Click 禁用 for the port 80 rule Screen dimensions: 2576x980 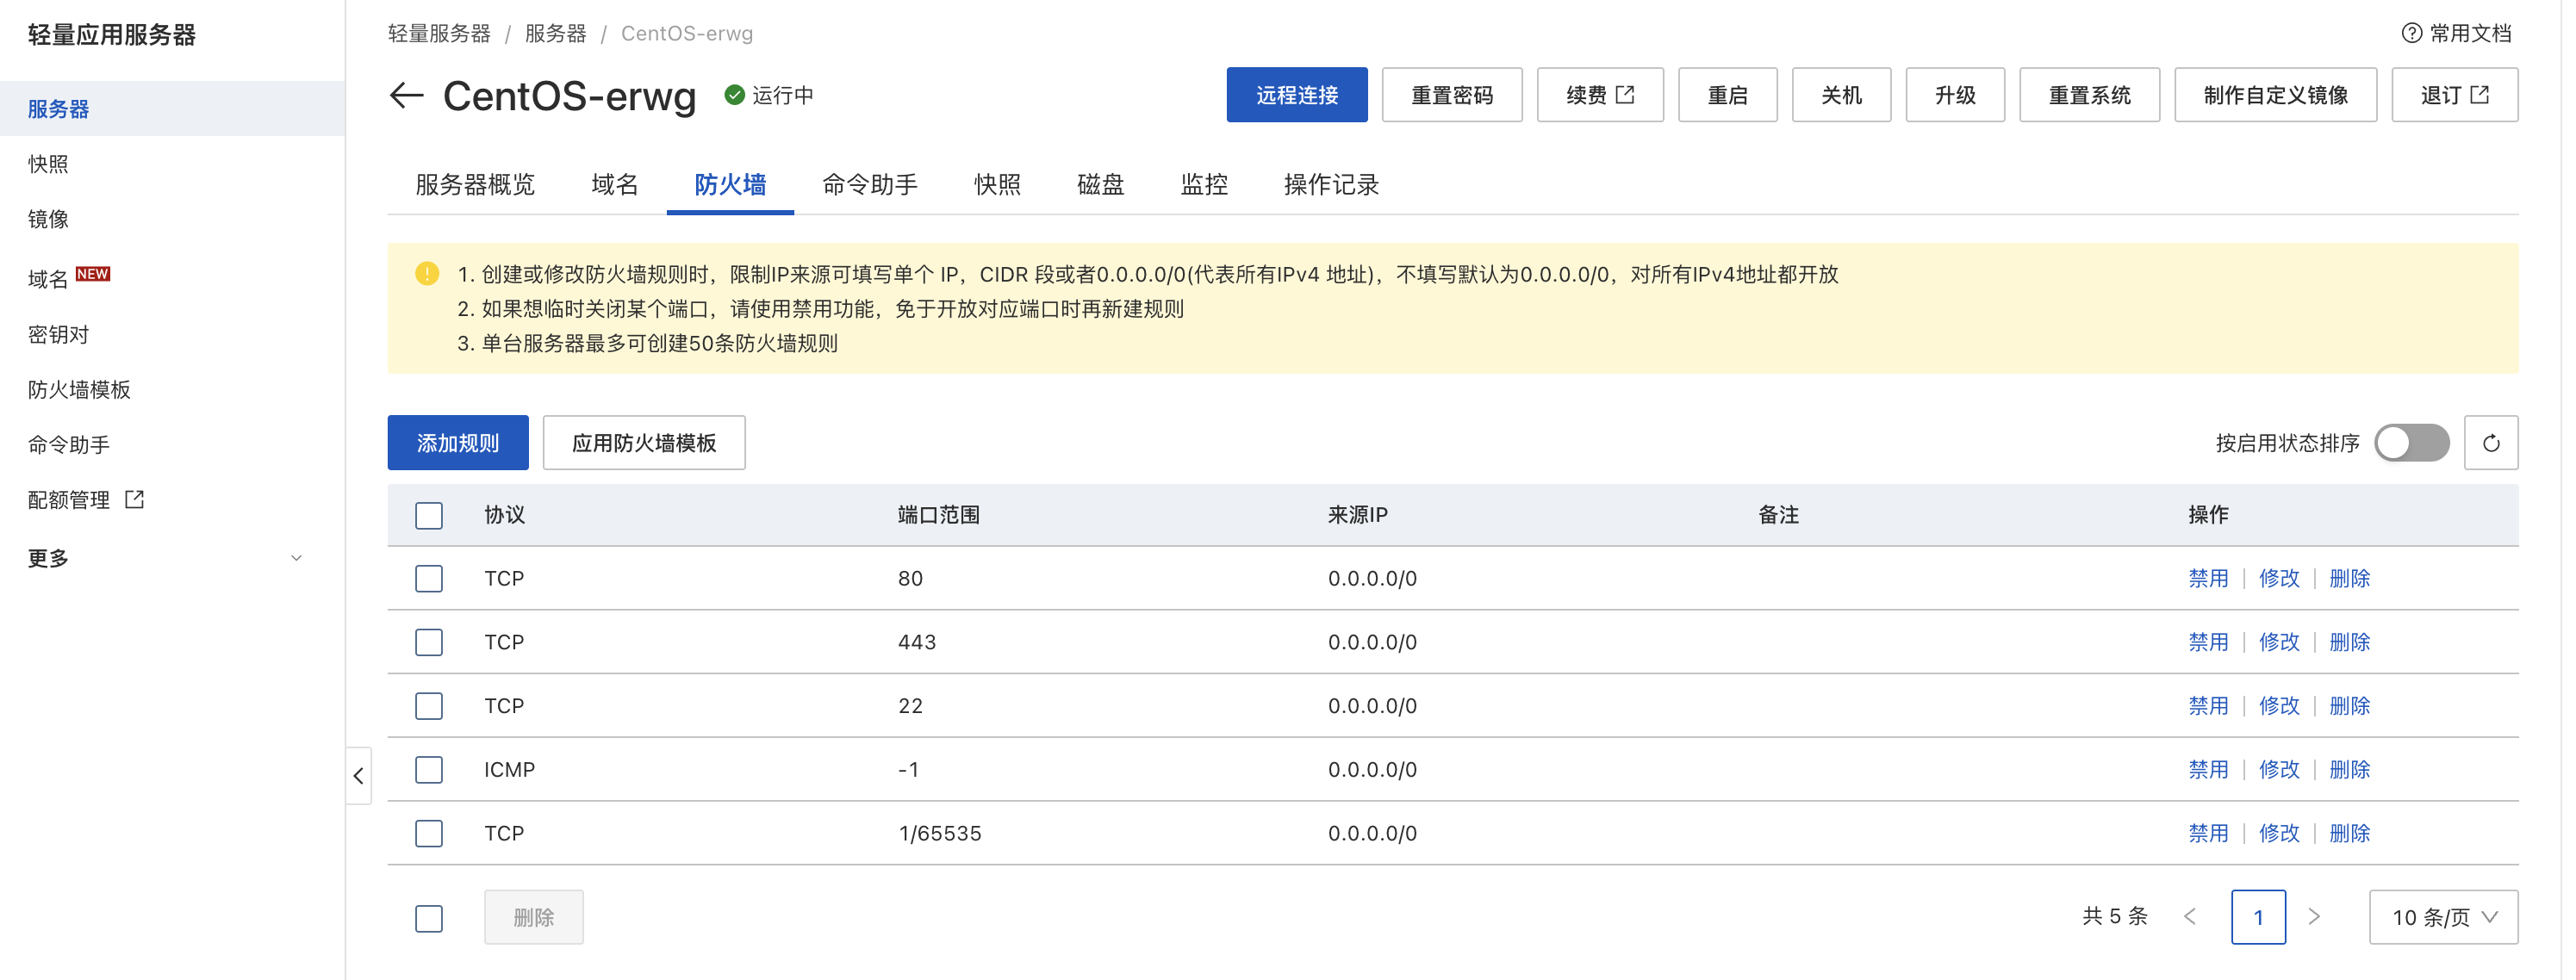point(2208,578)
